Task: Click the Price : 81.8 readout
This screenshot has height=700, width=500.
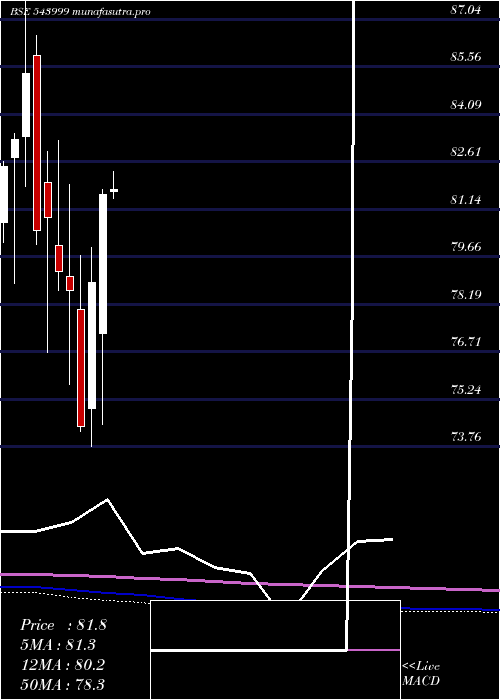Action: [x=63, y=625]
